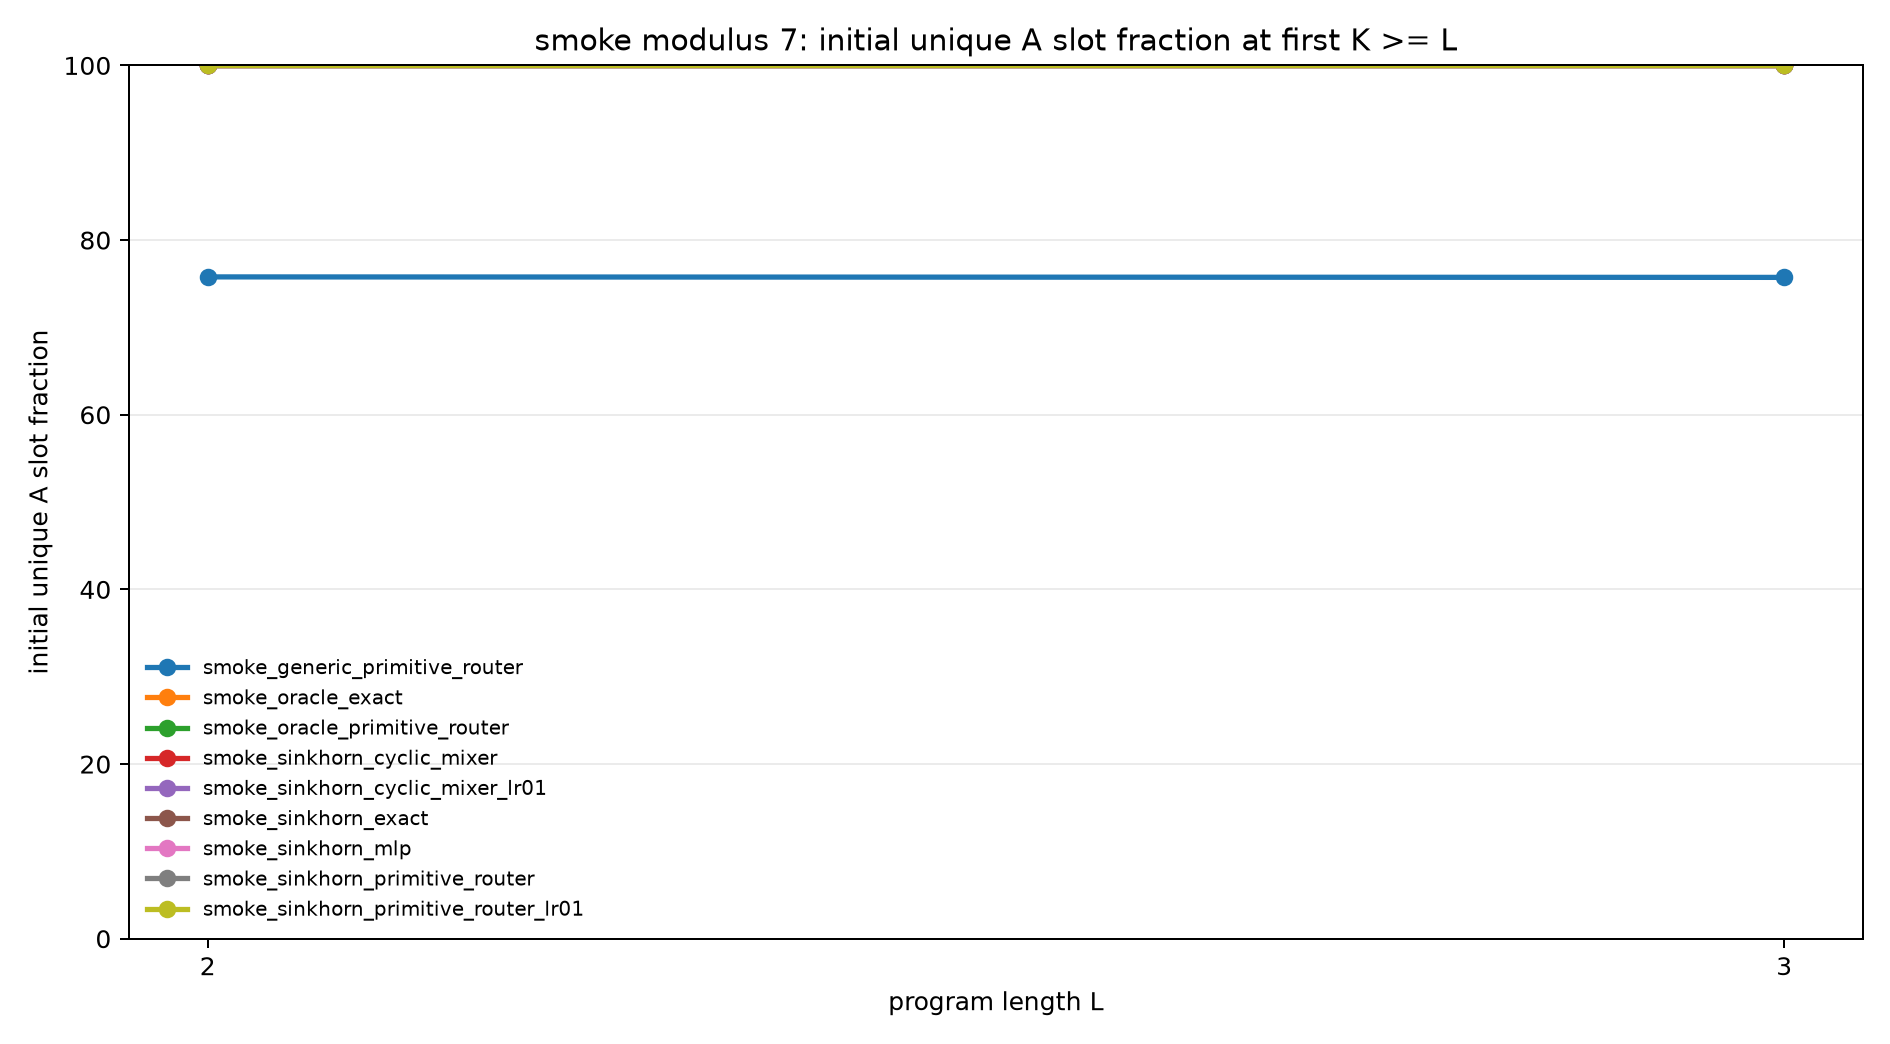Click the x-axis tick label 3
This screenshot has height=1044, width=1890.
(x=1784, y=967)
